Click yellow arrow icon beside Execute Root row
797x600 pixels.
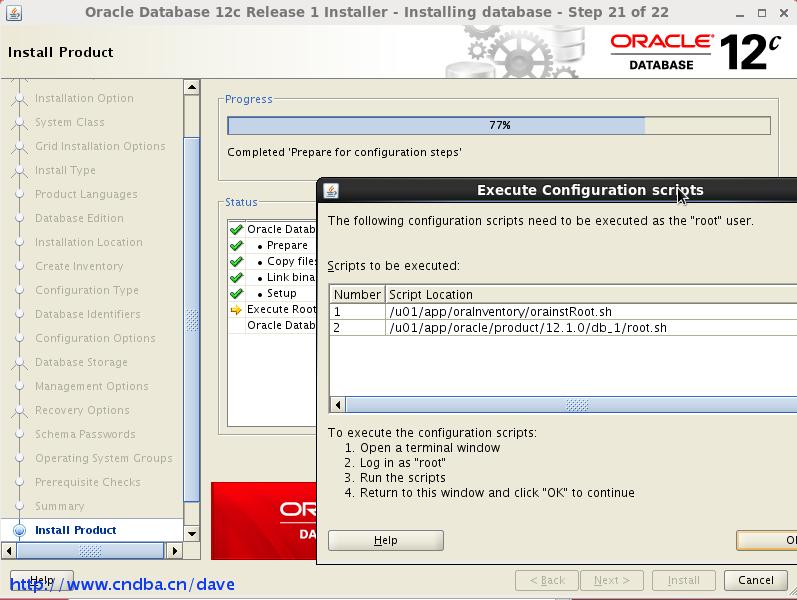tap(236, 310)
